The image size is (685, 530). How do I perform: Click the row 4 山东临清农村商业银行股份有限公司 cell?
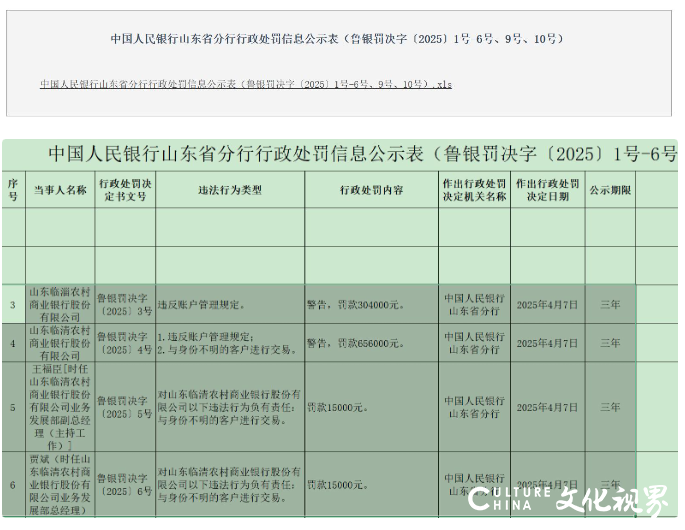[x=60, y=343]
